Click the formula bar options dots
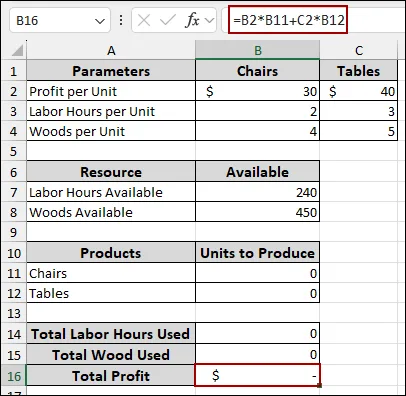This screenshot has height=396, width=406. tap(121, 20)
